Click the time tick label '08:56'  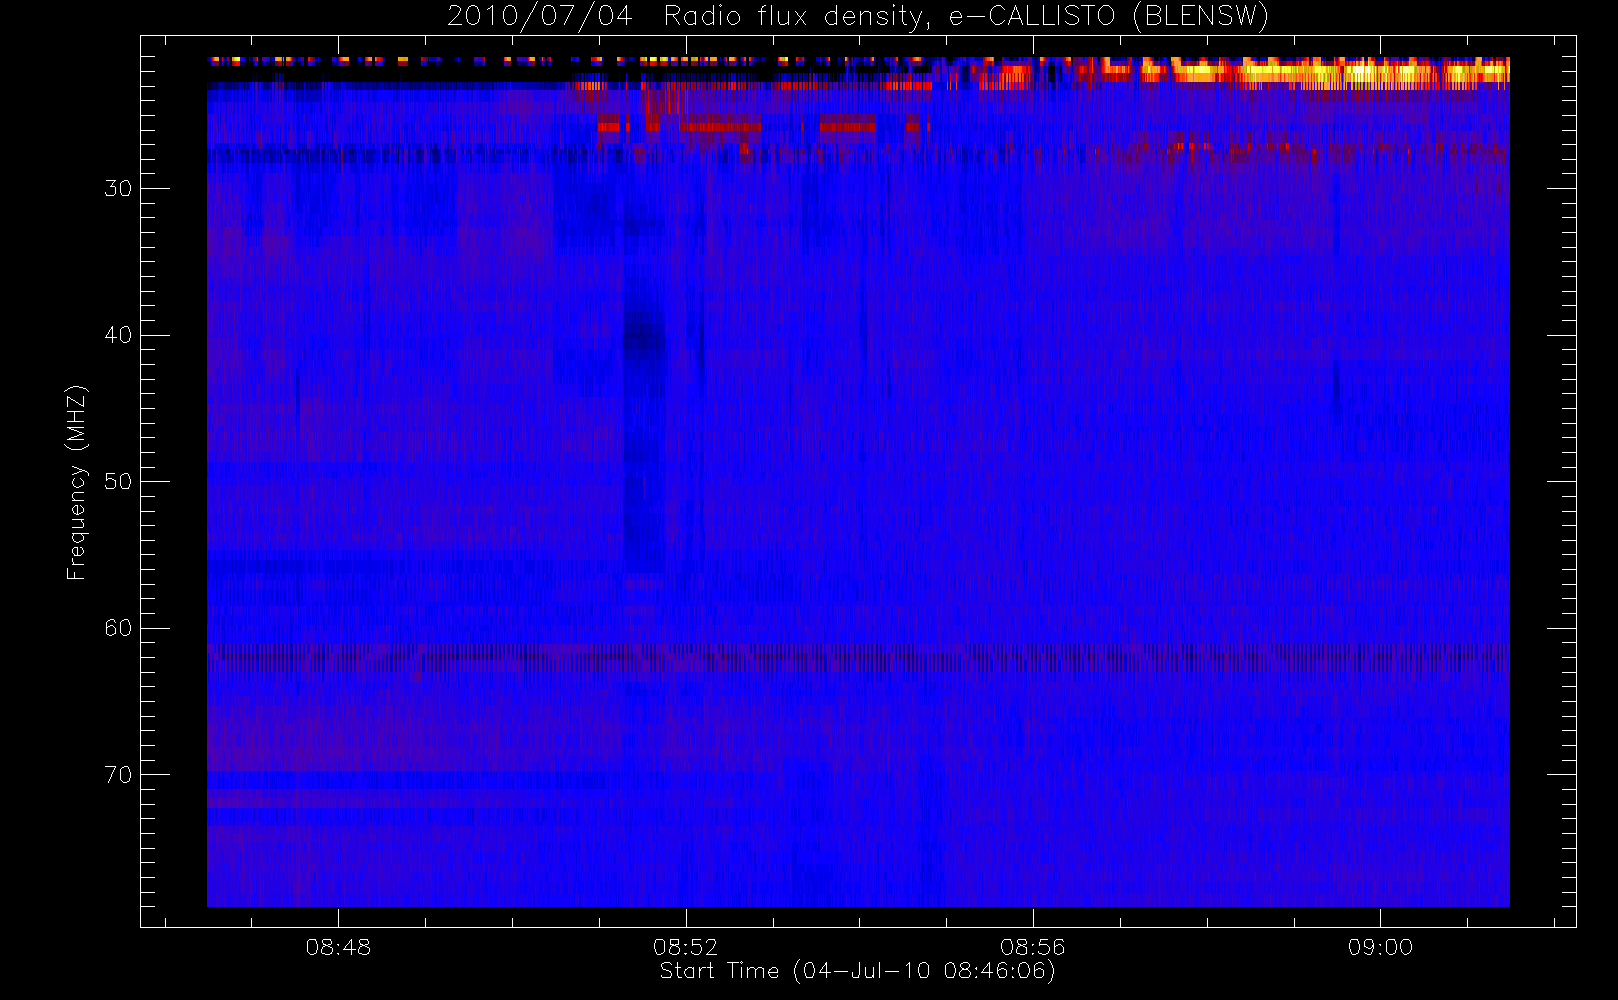pyautogui.click(x=1033, y=947)
